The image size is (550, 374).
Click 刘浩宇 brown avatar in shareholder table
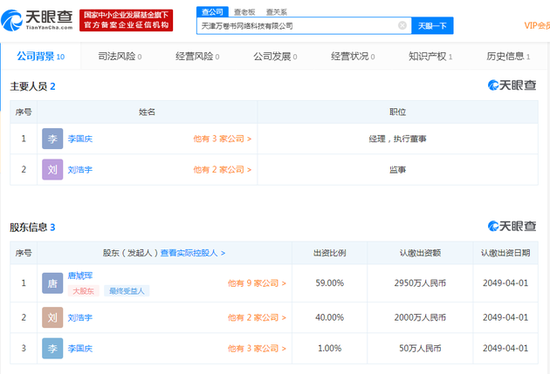52,318
